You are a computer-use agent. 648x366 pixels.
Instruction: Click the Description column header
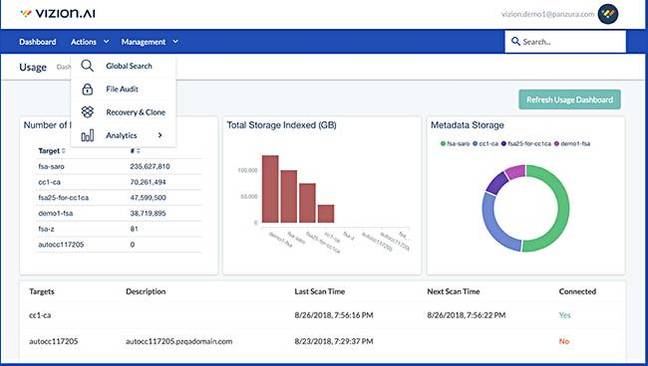tap(145, 291)
